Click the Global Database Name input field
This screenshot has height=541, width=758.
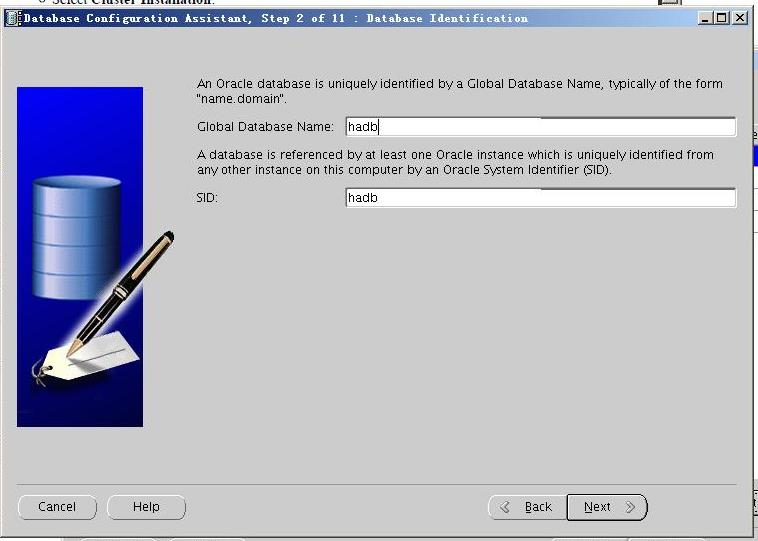click(541, 127)
